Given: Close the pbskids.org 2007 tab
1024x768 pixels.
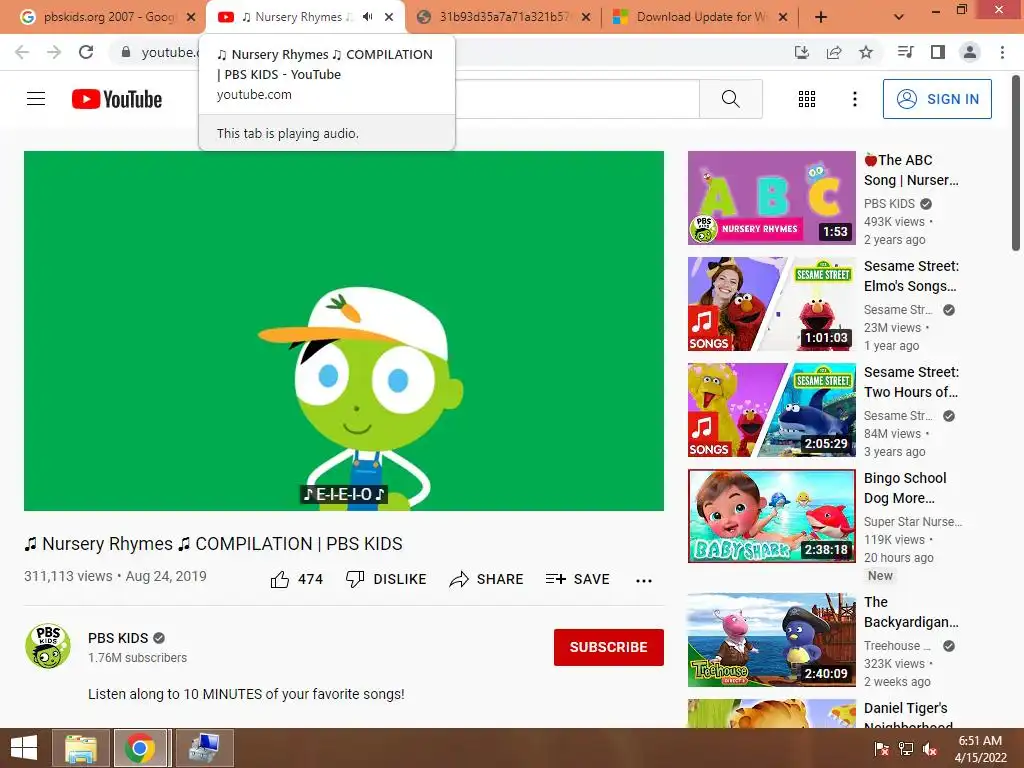Looking at the screenshot, I should tap(191, 17).
